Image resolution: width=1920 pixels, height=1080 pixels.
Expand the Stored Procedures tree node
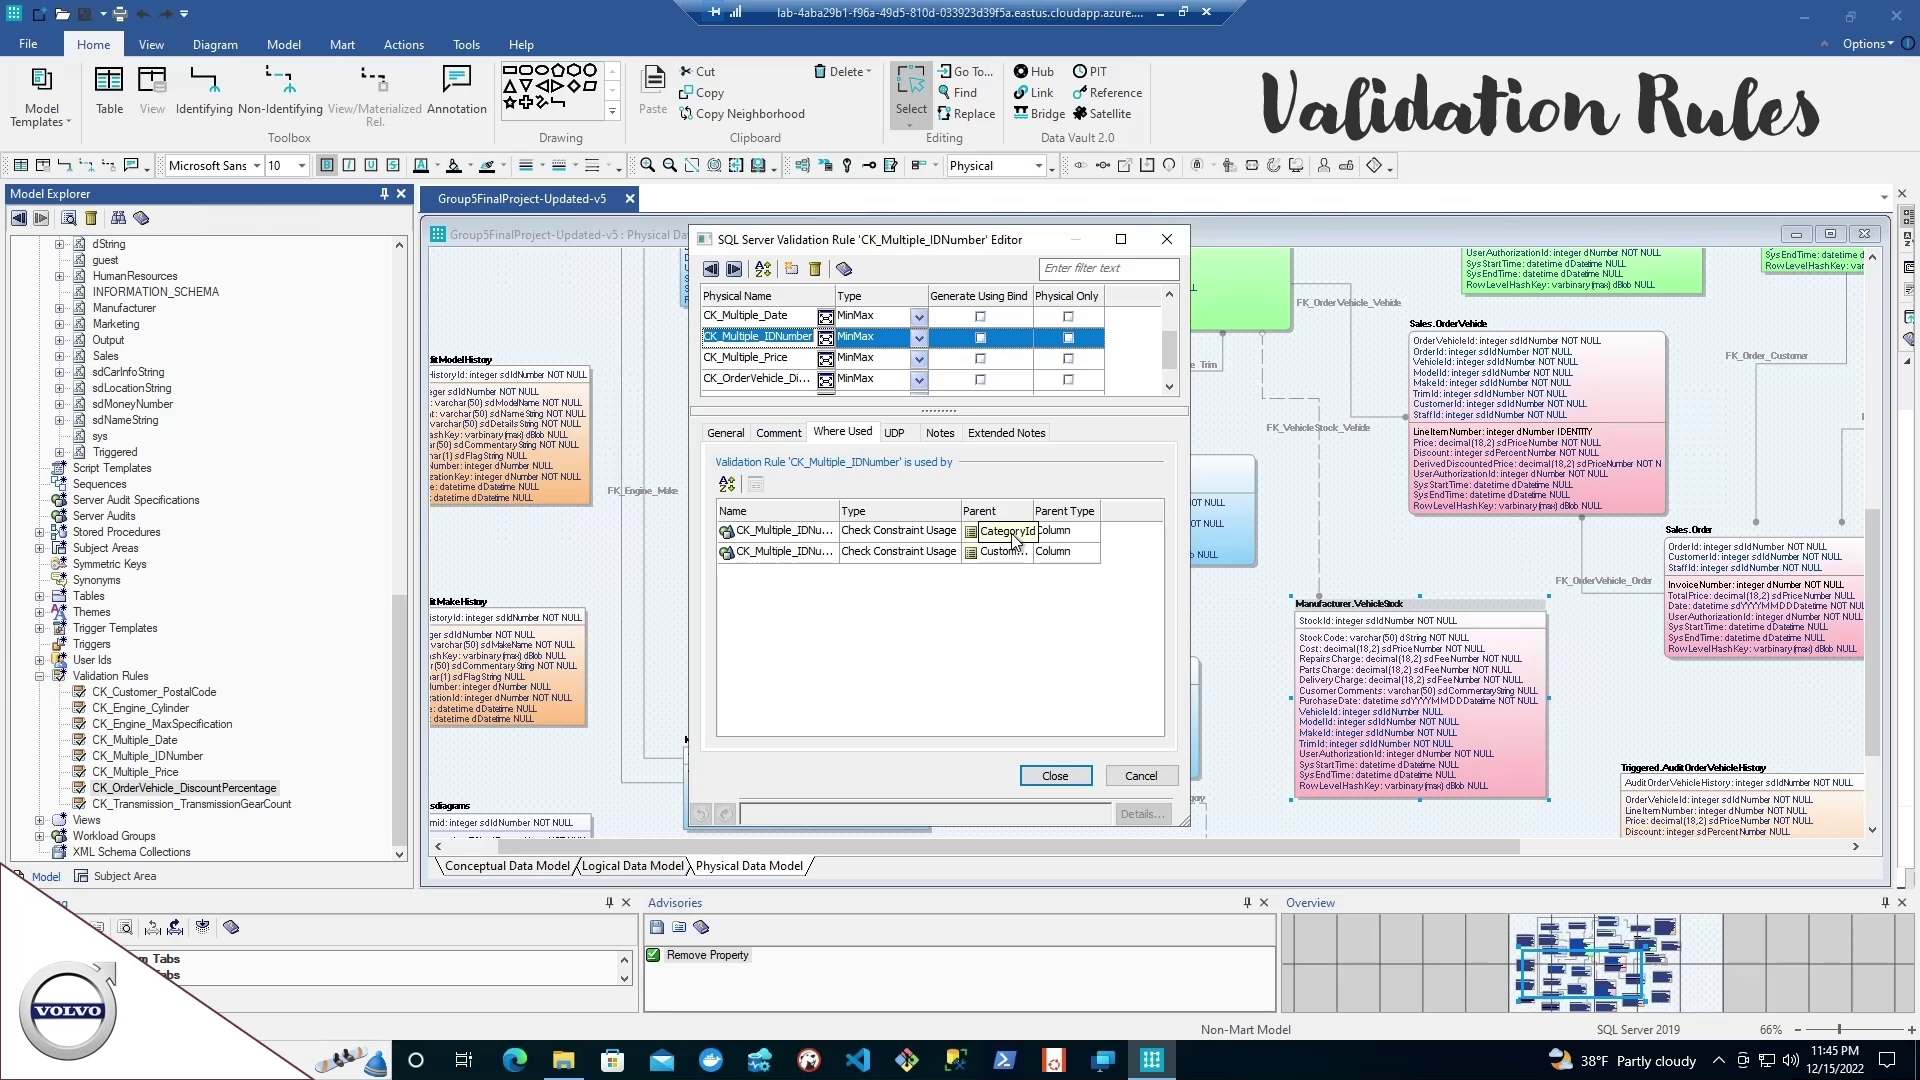pyautogui.click(x=40, y=532)
